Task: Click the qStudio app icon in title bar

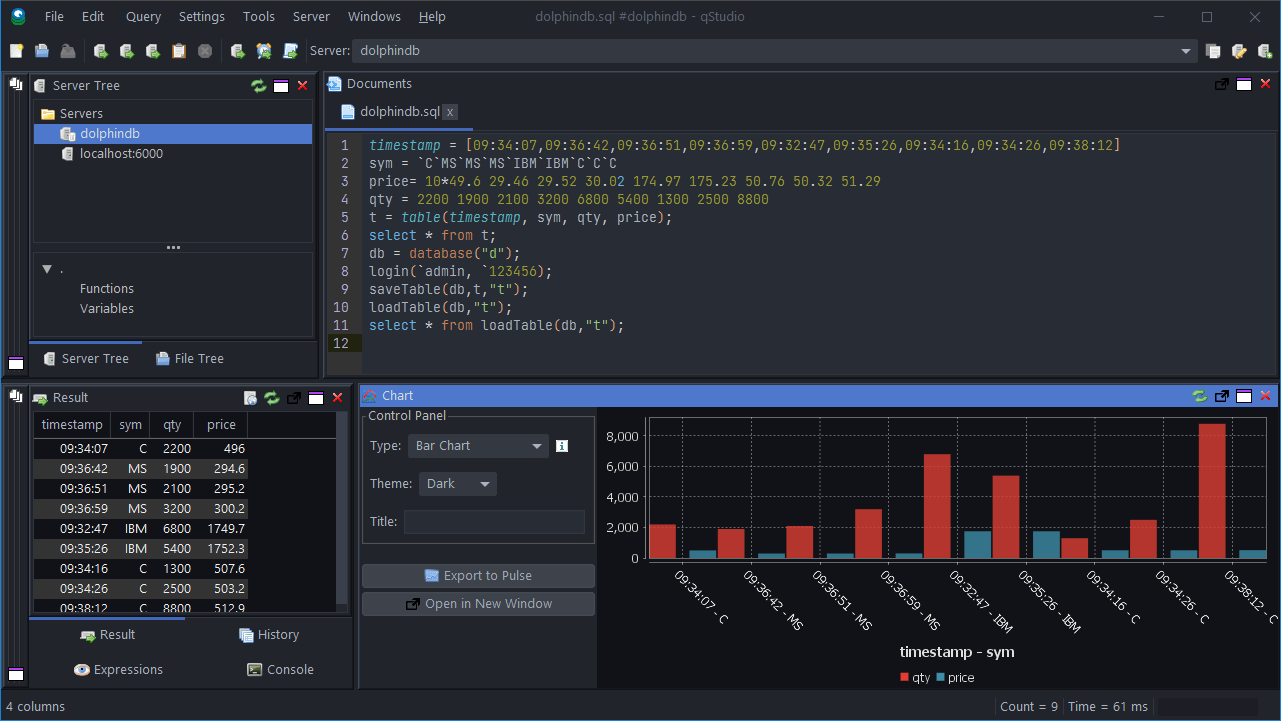Action: pos(18,16)
